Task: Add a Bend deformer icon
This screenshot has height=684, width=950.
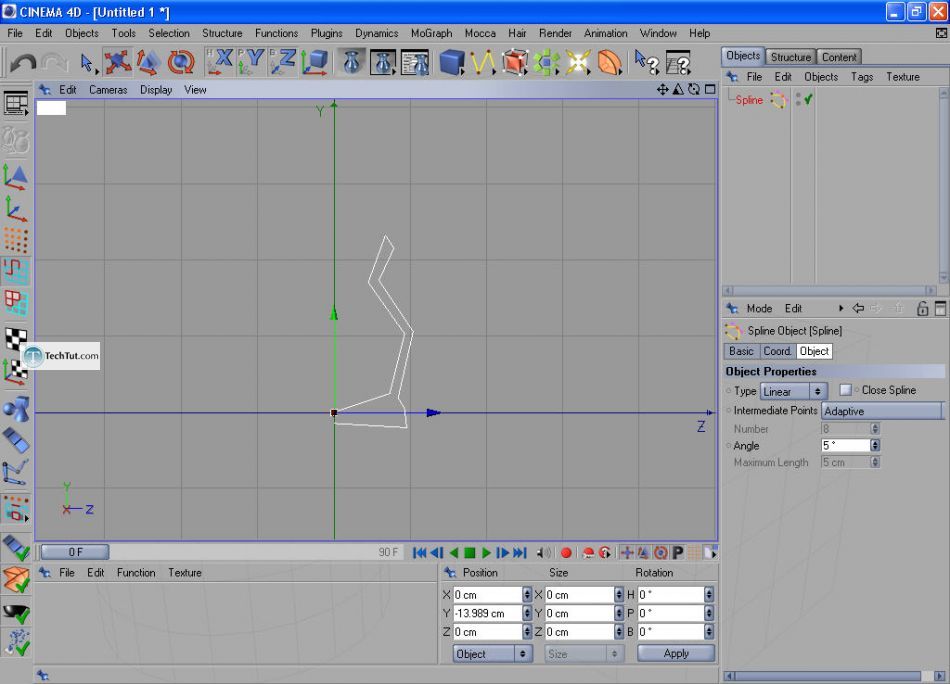Action: click(x=610, y=62)
